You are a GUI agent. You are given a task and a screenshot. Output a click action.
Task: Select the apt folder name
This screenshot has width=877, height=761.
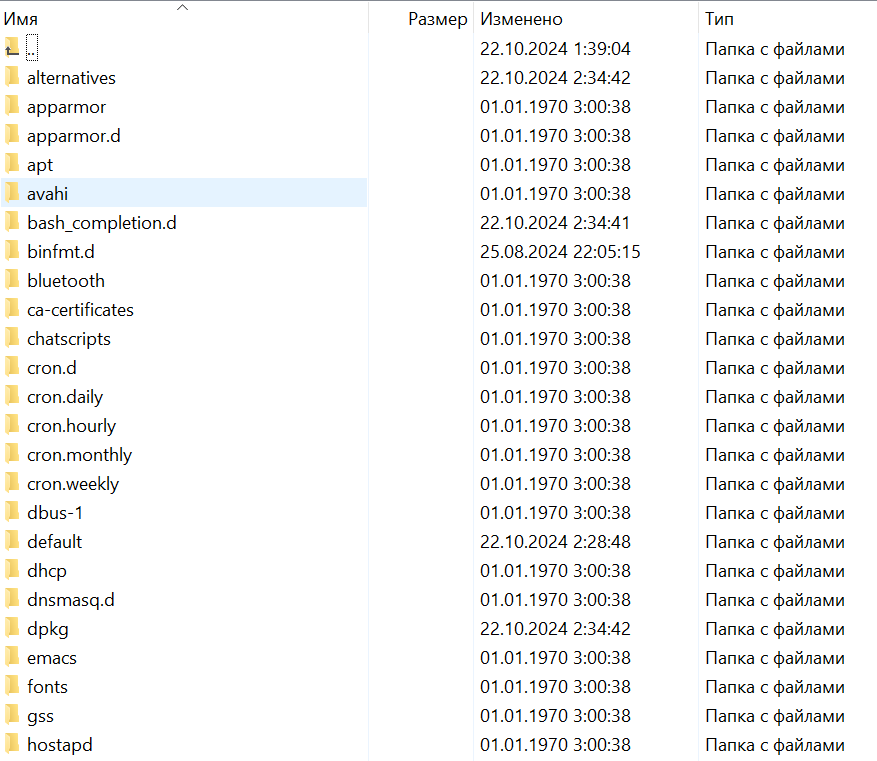coord(40,165)
